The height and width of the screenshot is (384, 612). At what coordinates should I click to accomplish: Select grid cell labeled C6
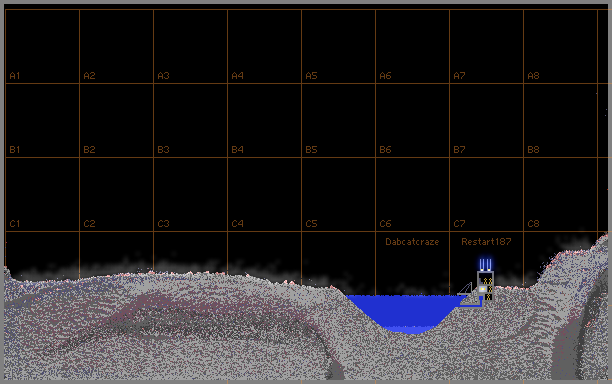click(412, 194)
